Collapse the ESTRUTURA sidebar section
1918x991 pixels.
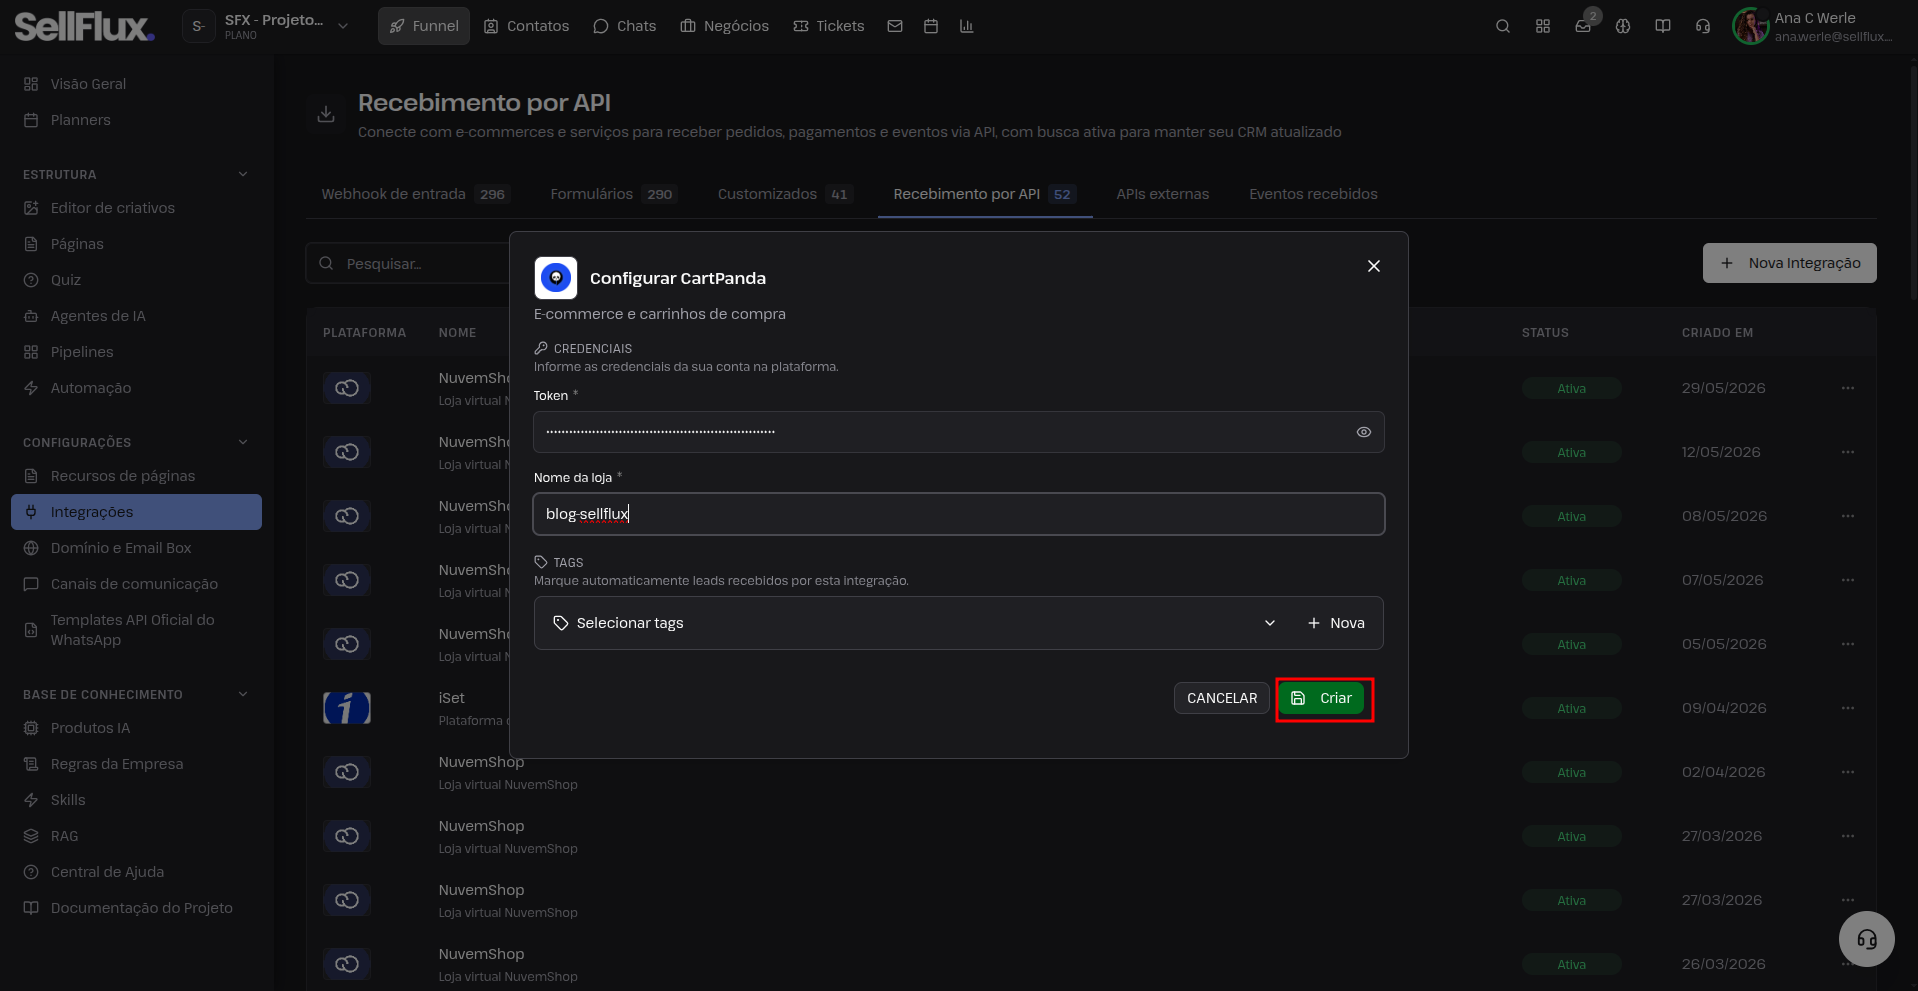(x=243, y=174)
